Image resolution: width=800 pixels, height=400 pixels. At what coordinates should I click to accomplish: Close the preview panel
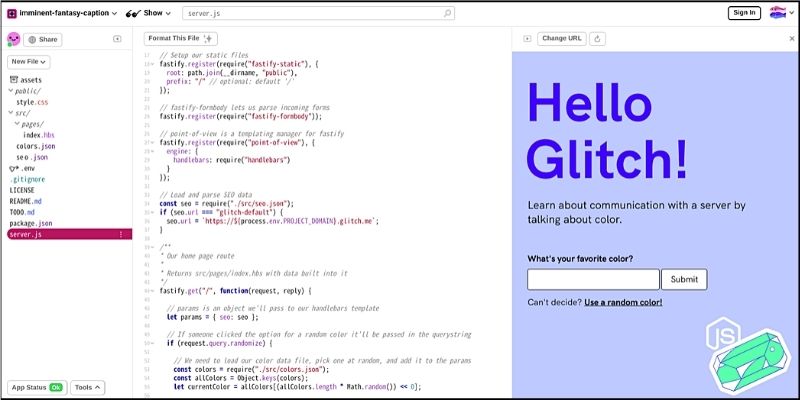click(x=792, y=39)
